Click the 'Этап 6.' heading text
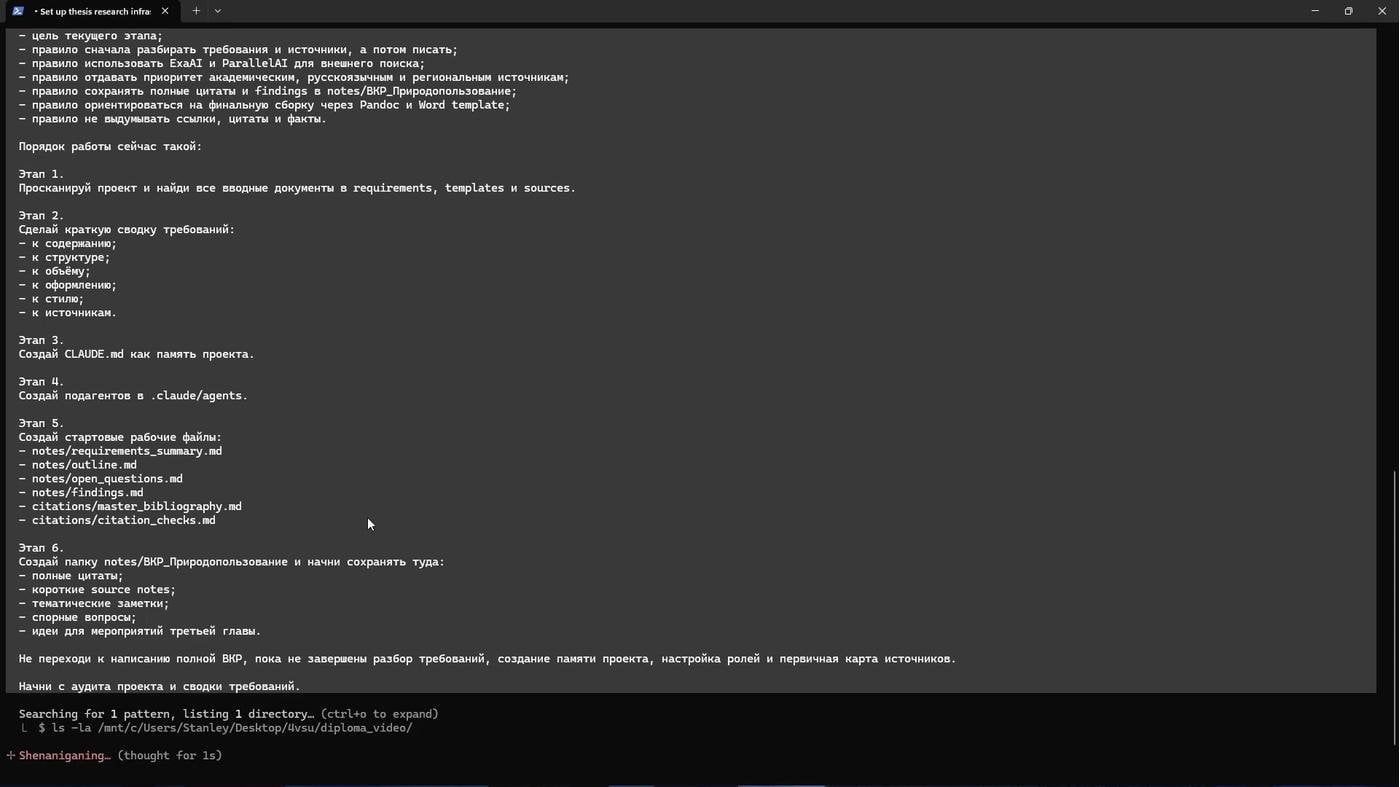The image size is (1400, 787). (x=41, y=548)
